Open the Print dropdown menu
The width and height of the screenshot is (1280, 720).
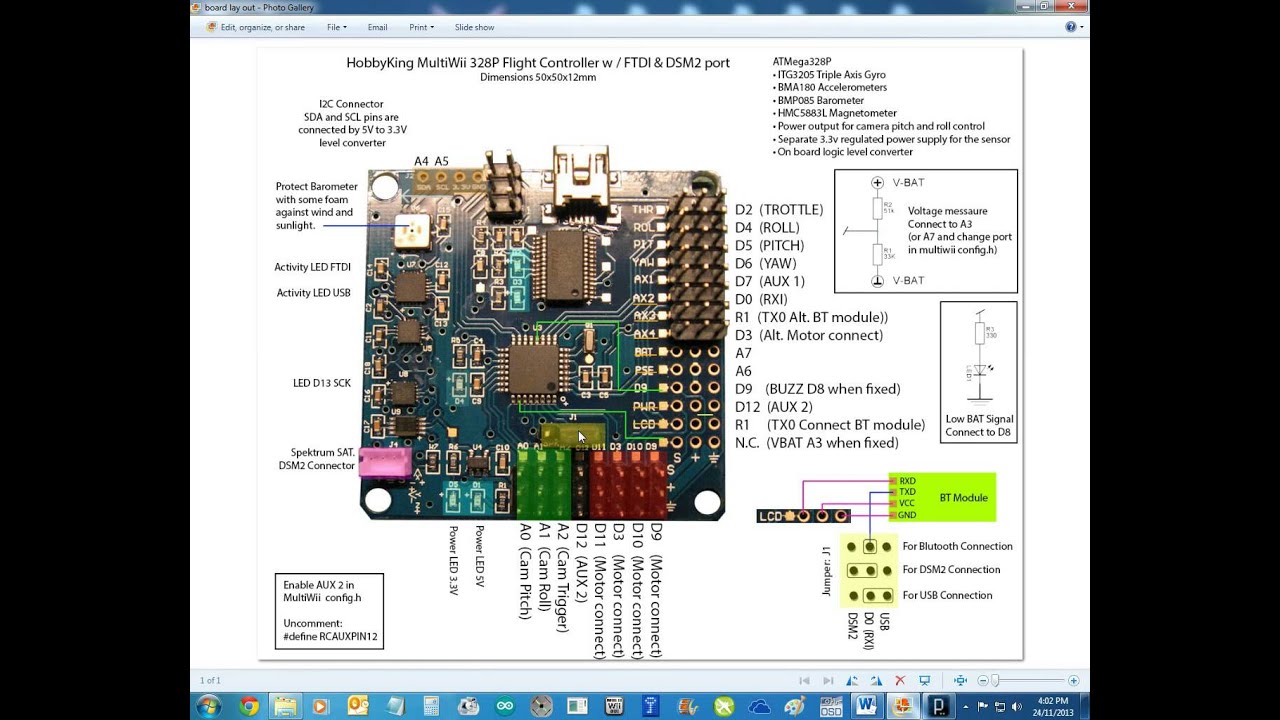[420, 27]
